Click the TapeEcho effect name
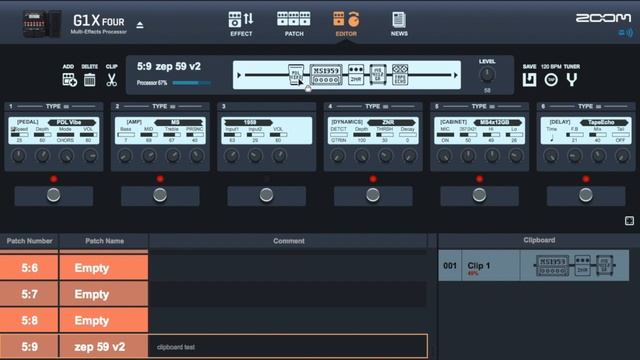Screen dimensions: 640x360 604,122
